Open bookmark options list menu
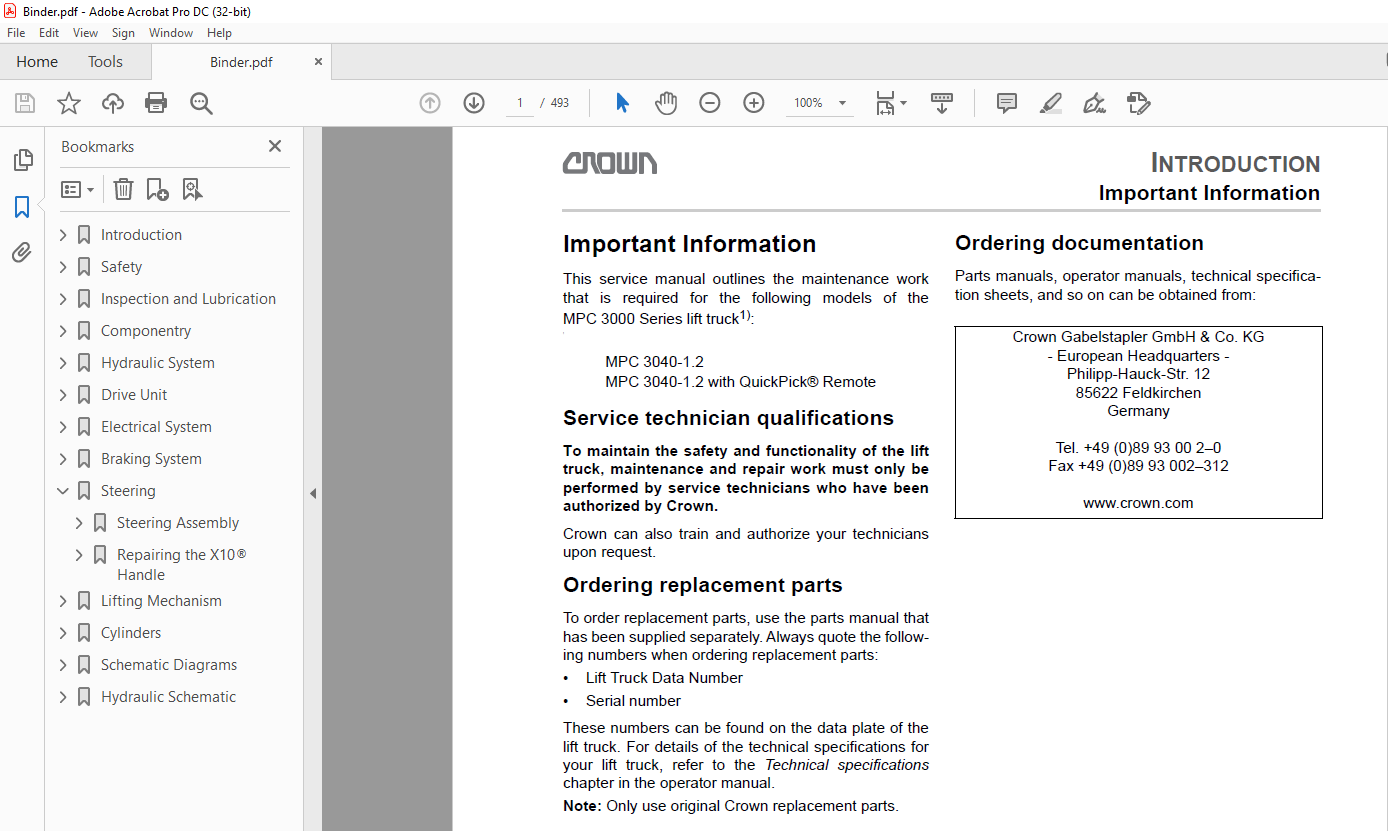This screenshot has width=1388, height=831. [78, 189]
